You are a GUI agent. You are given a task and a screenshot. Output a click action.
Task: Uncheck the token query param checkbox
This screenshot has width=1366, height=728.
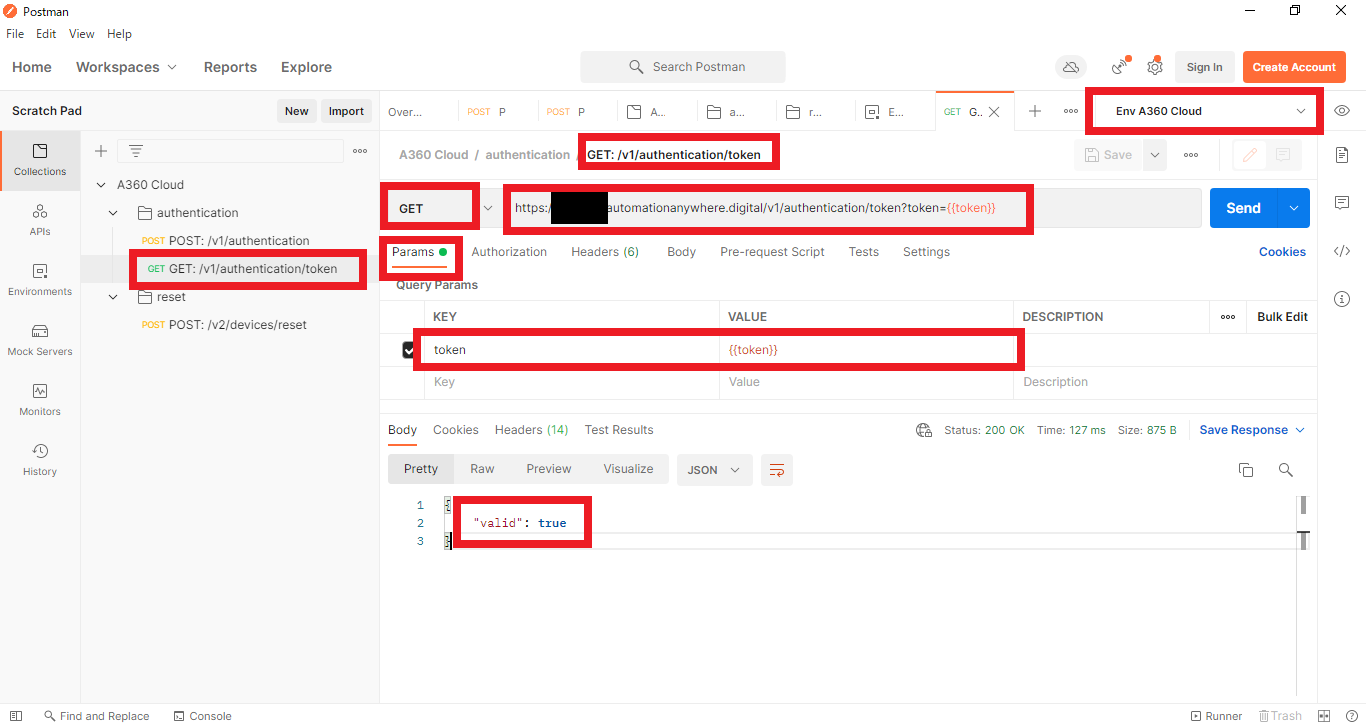(x=408, y=350)
